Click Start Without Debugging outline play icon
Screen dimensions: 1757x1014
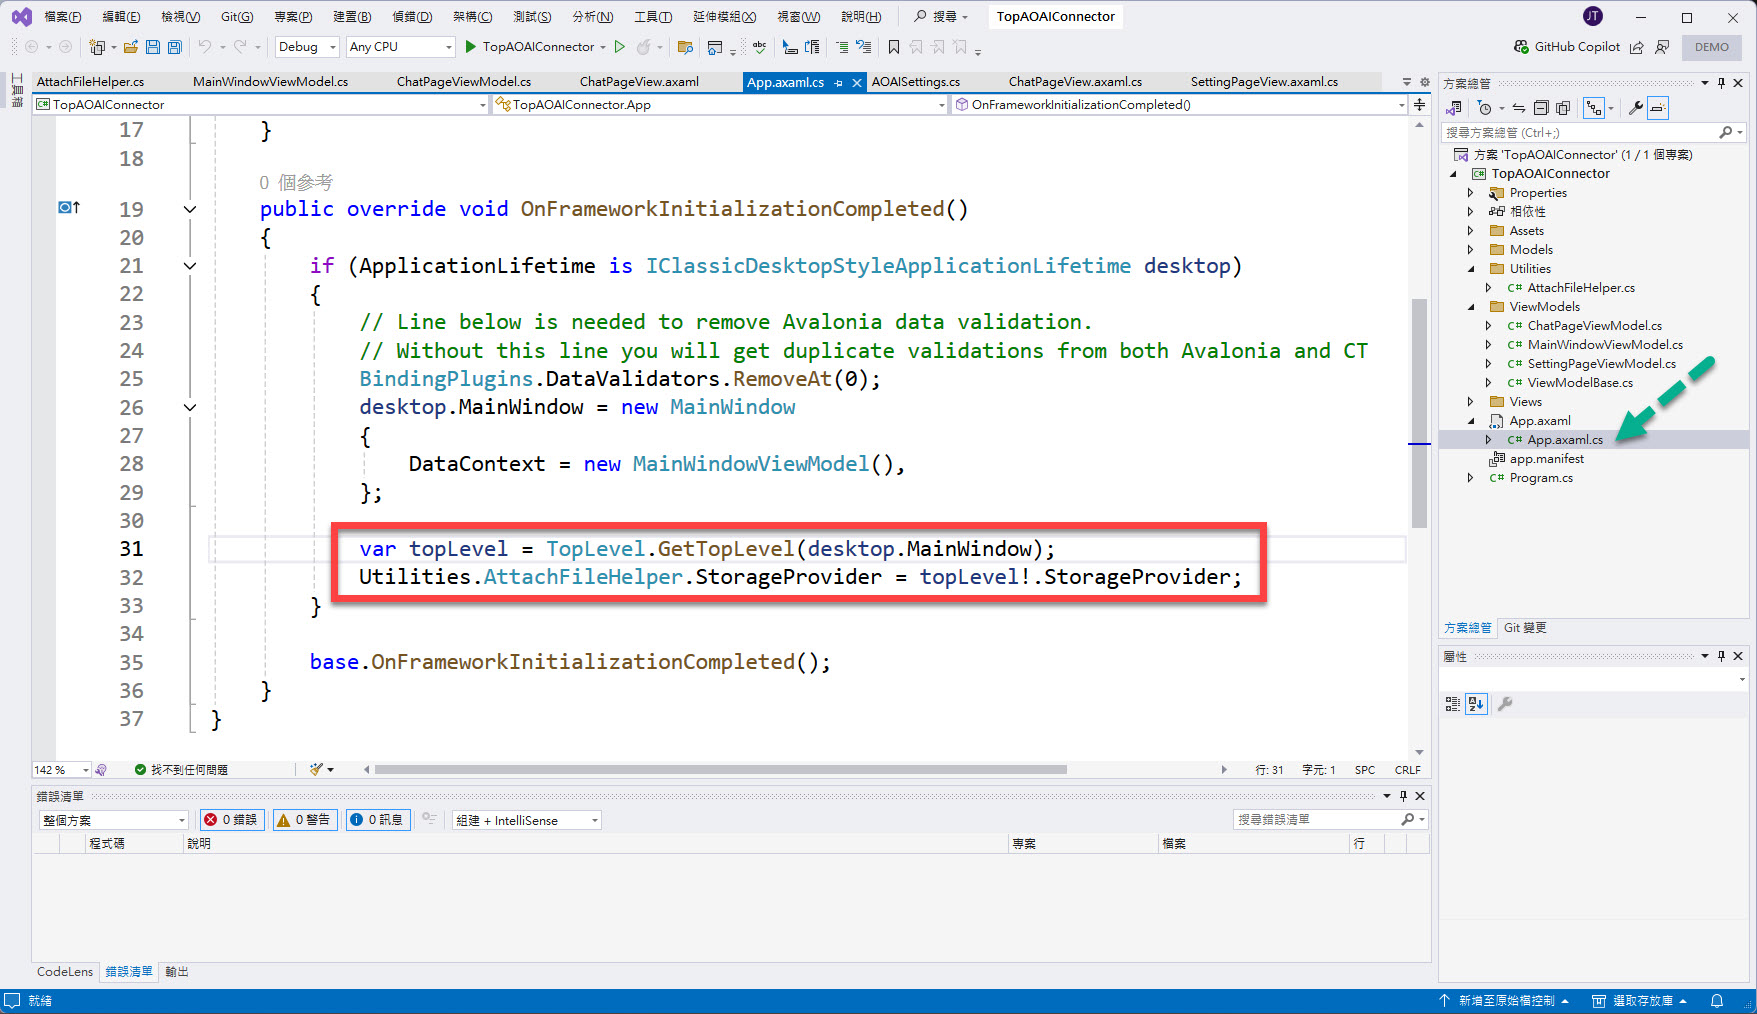620,47
